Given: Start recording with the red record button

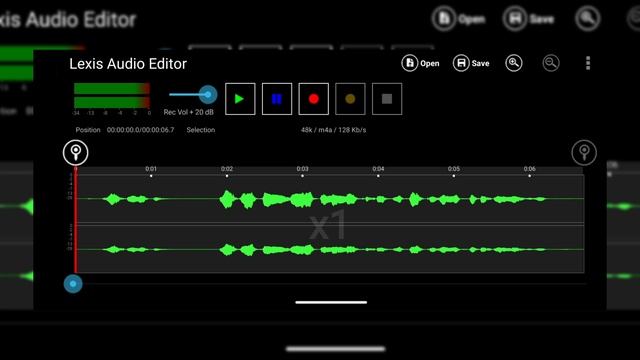Looking at the screenshot, I should click(x=313, y=99).
